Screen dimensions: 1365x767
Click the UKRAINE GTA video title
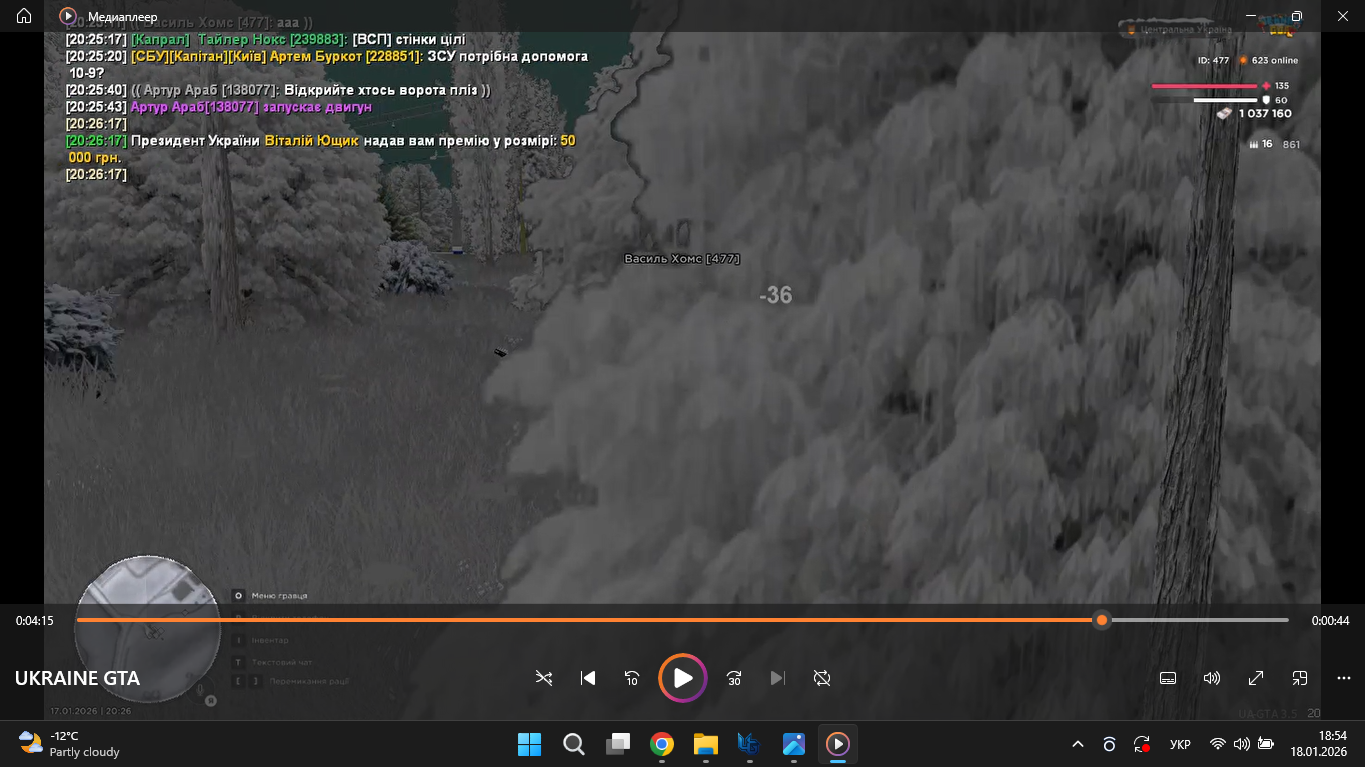[x=77, y=679]
